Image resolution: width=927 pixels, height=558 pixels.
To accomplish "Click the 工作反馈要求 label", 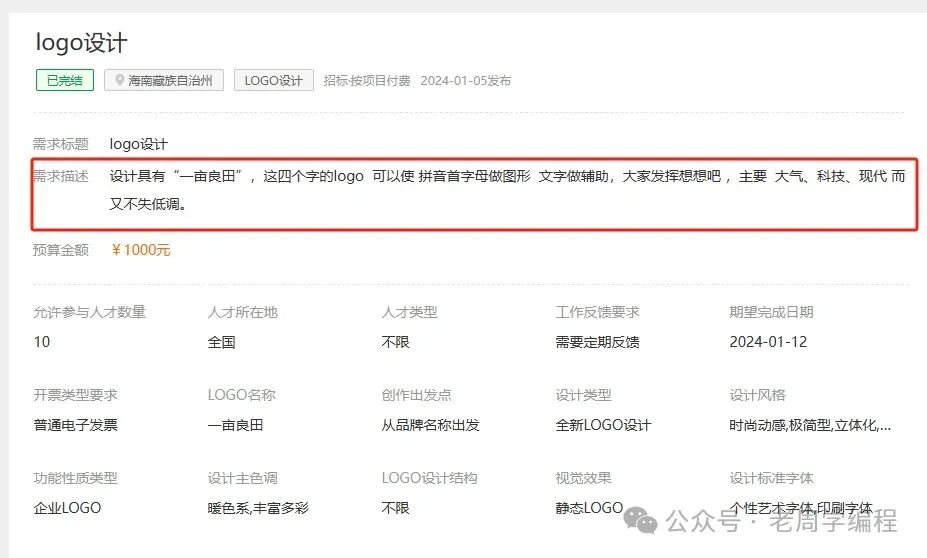I will point(597,312).
